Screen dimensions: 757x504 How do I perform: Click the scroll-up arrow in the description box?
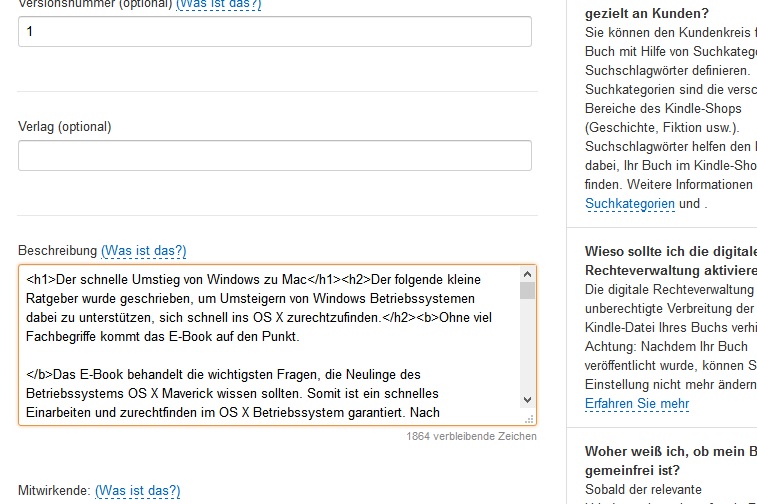[x=527, y=274]
